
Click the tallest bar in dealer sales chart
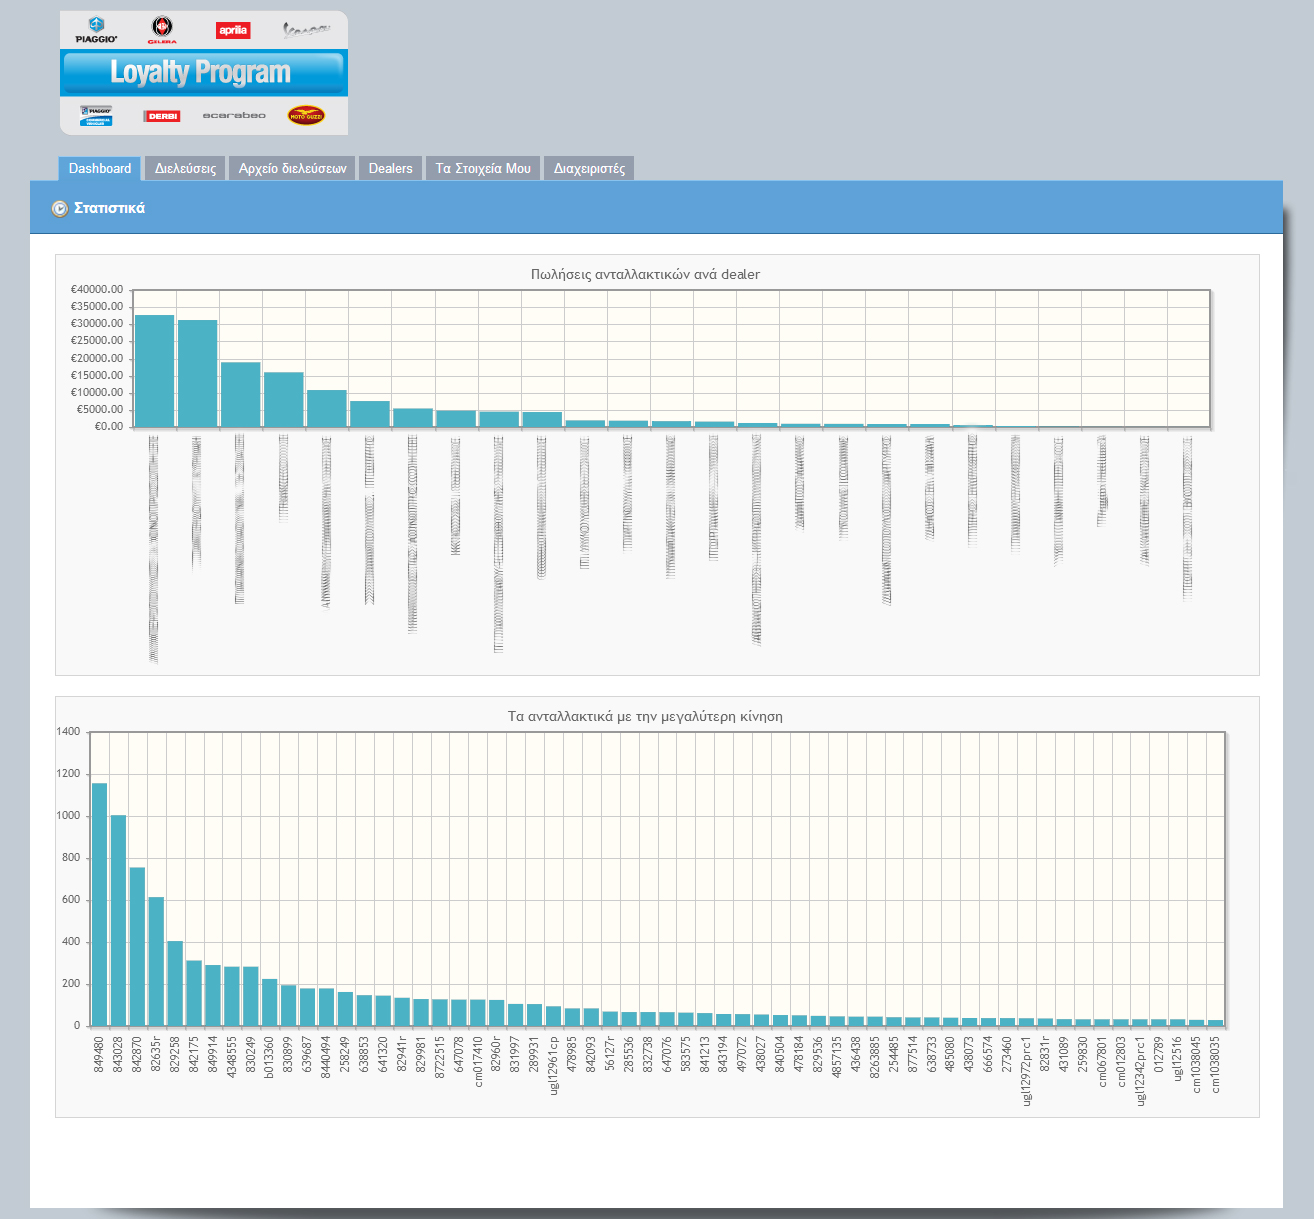click(152, 370)
